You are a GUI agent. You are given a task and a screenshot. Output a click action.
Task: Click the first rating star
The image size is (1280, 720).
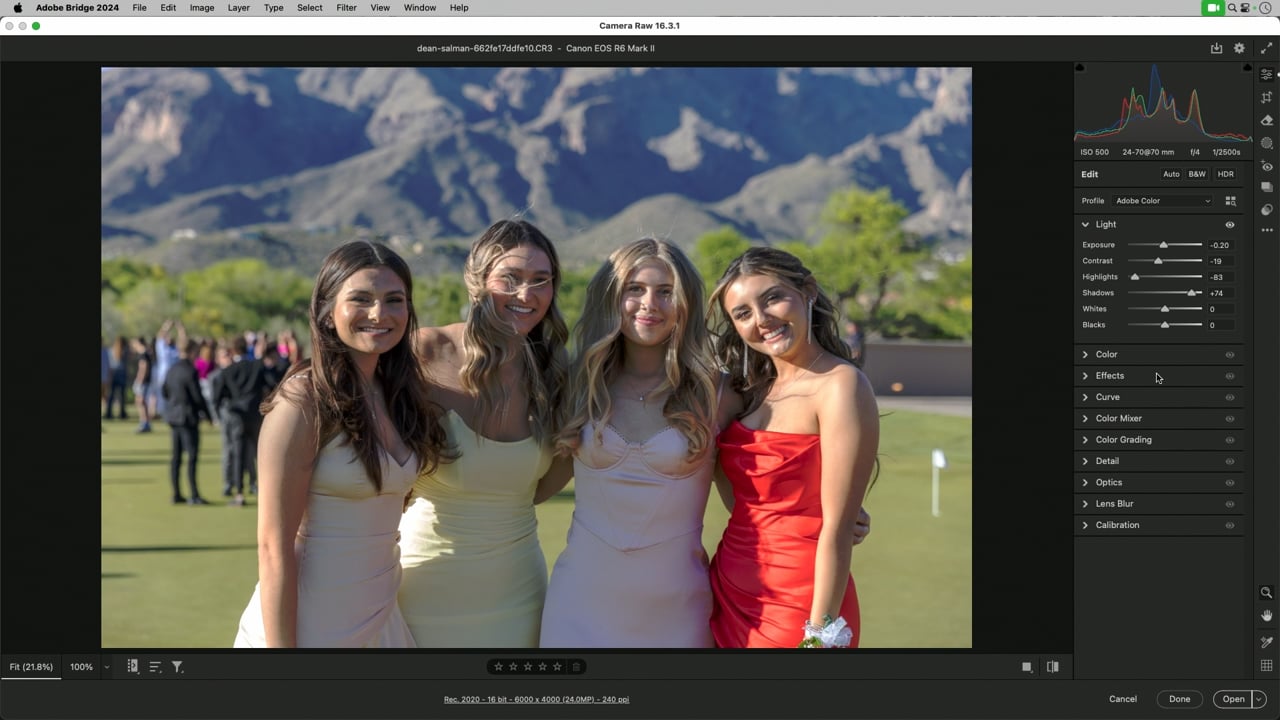[498, 667]
